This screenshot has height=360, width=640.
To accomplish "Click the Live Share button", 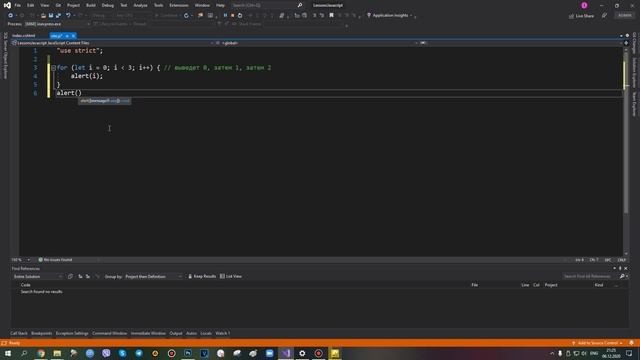I will click(x=582, y=16).
